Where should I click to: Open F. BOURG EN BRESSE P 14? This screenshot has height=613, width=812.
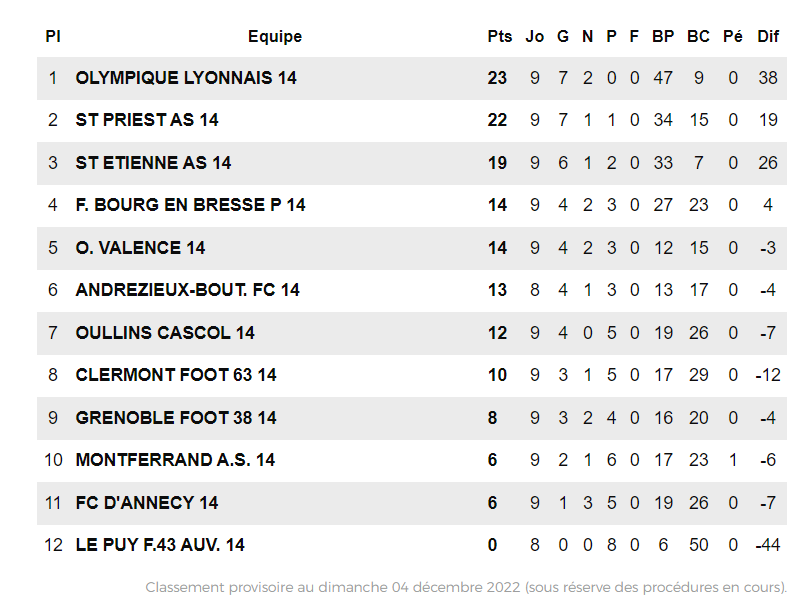coord(190,205)
